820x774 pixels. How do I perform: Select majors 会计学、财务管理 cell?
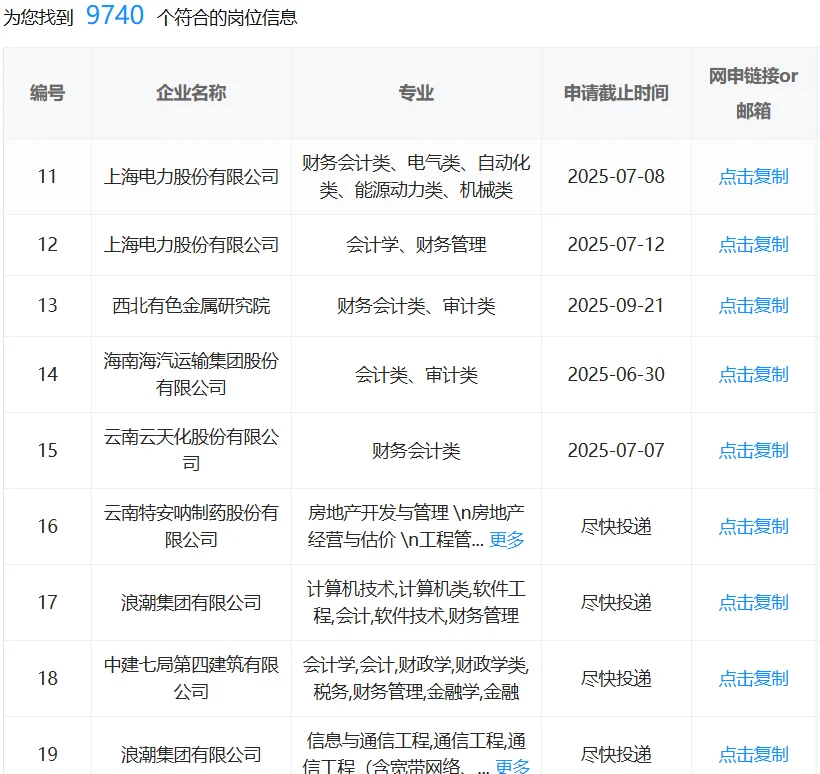click(x=416, y=245)
